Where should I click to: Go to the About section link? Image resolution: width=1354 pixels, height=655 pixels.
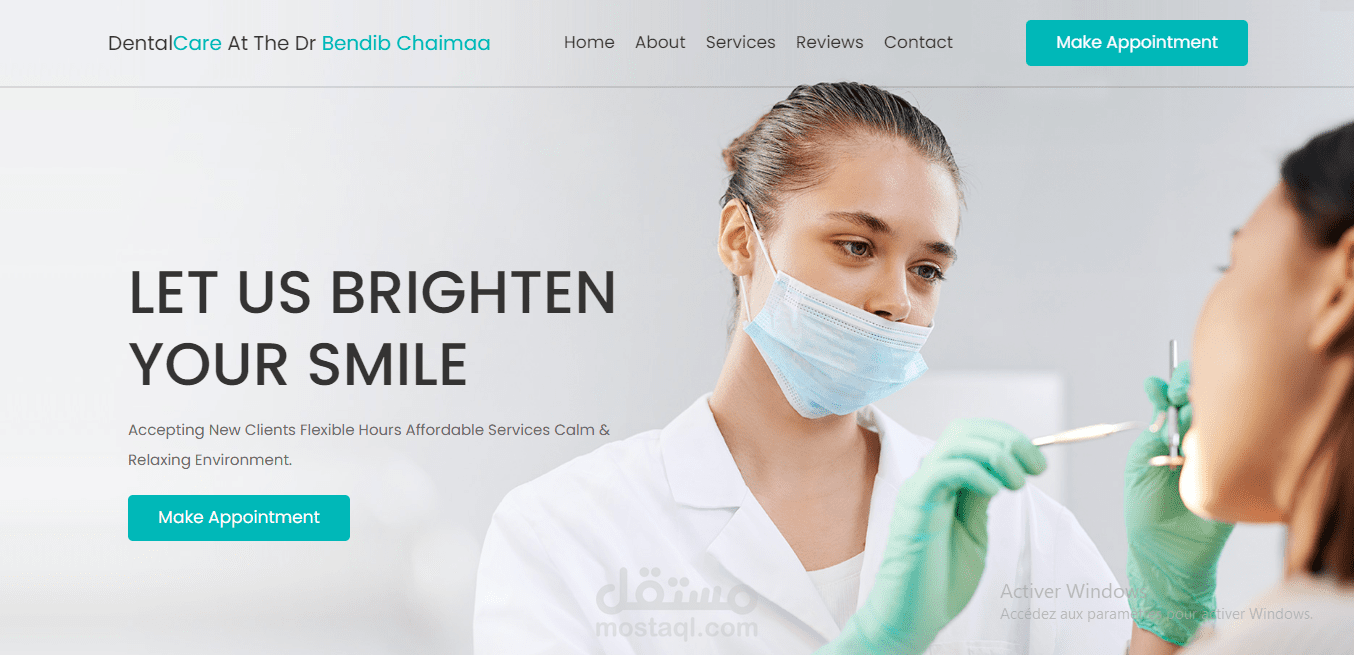[x=660, y=42]
